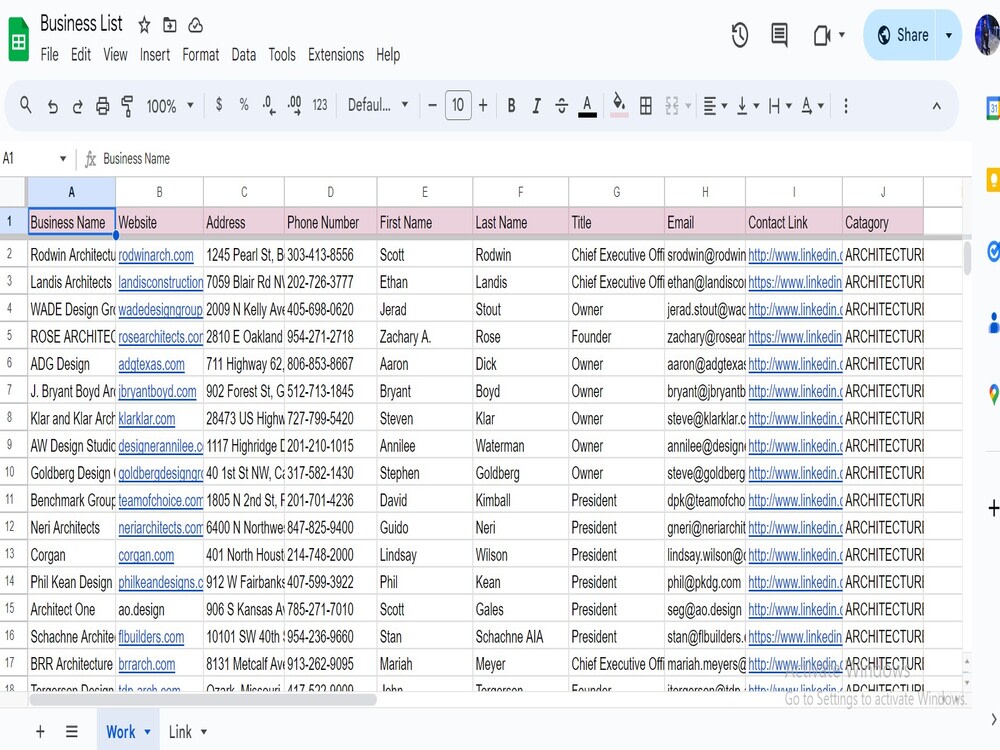1000x750 pixels.
Task: Increase decimal places
Action: pyautogui.click(x=294, y=104)
